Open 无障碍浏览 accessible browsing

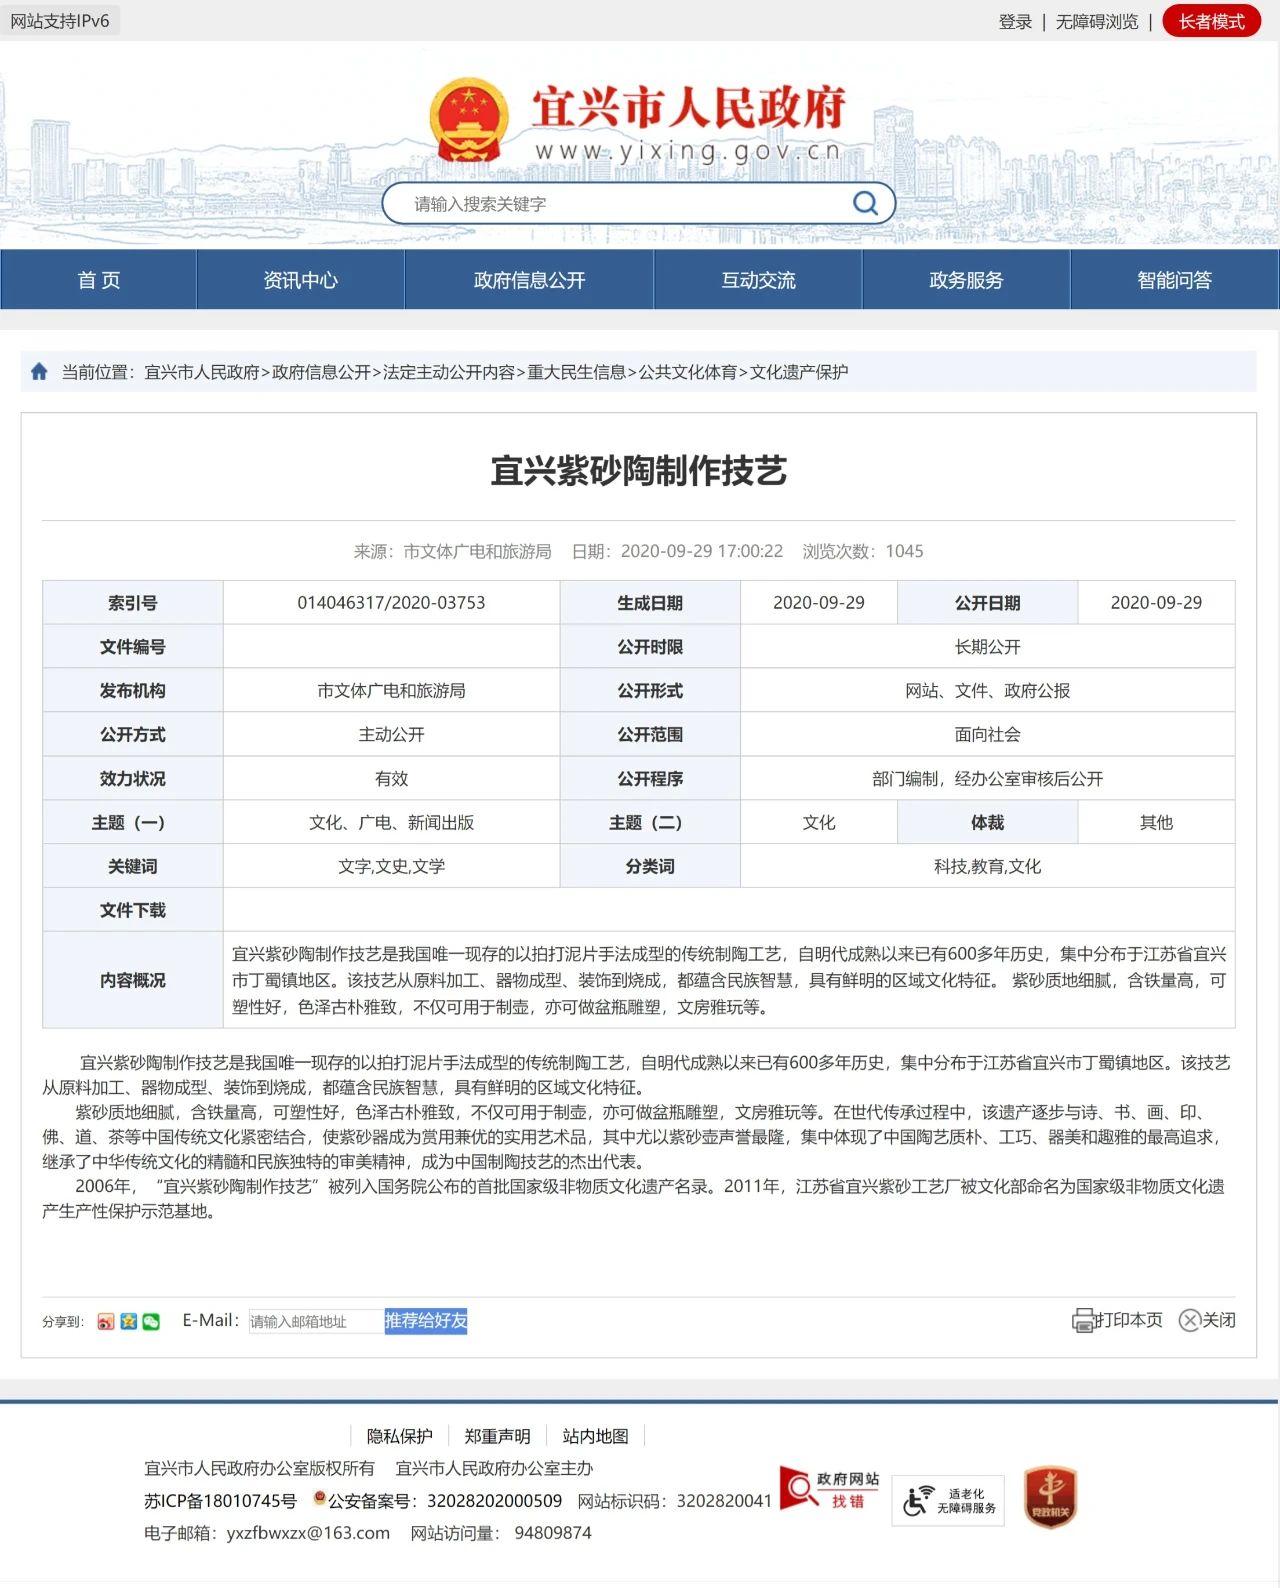tap(1097, 22)
